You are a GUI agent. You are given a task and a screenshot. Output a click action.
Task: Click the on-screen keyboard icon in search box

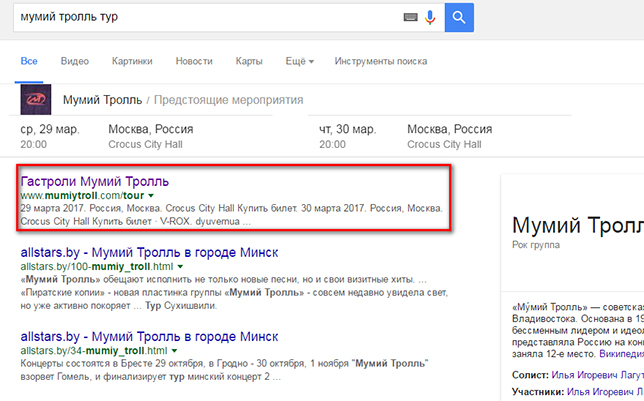click(410, 17)
